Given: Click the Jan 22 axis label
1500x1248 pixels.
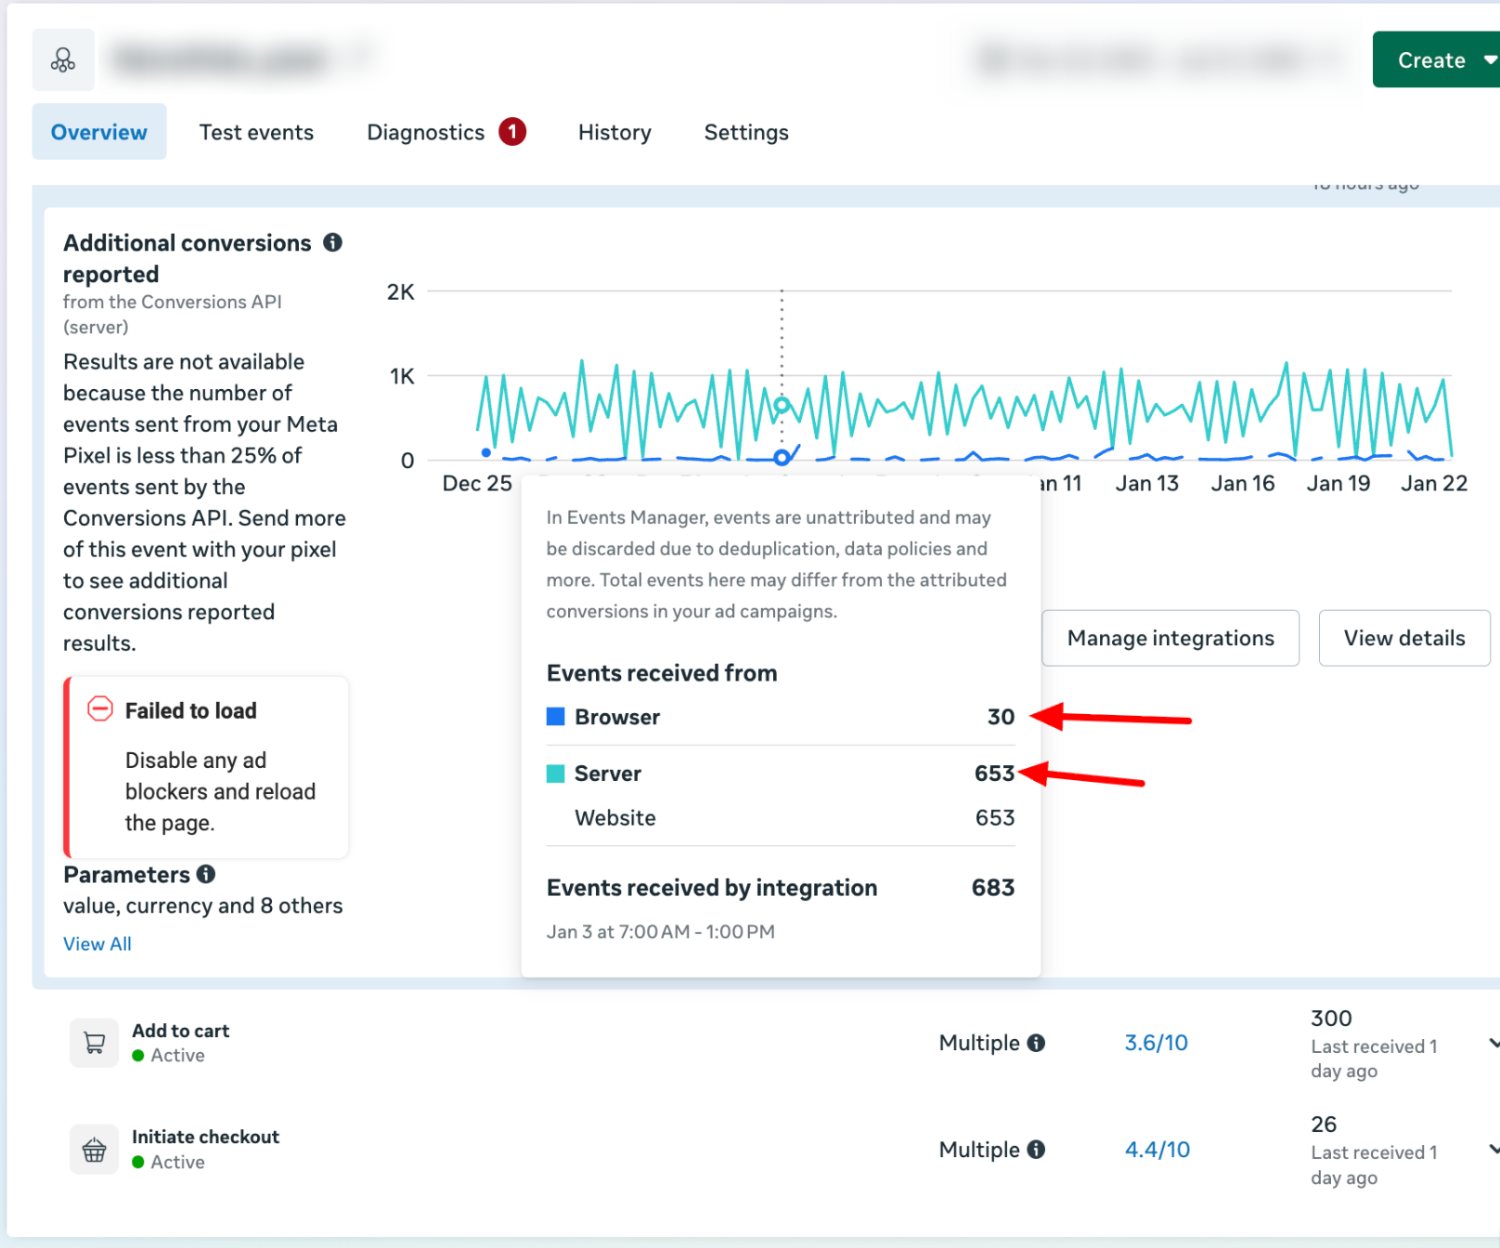Looking at the screenshot, I should (x=1434, y=483).
